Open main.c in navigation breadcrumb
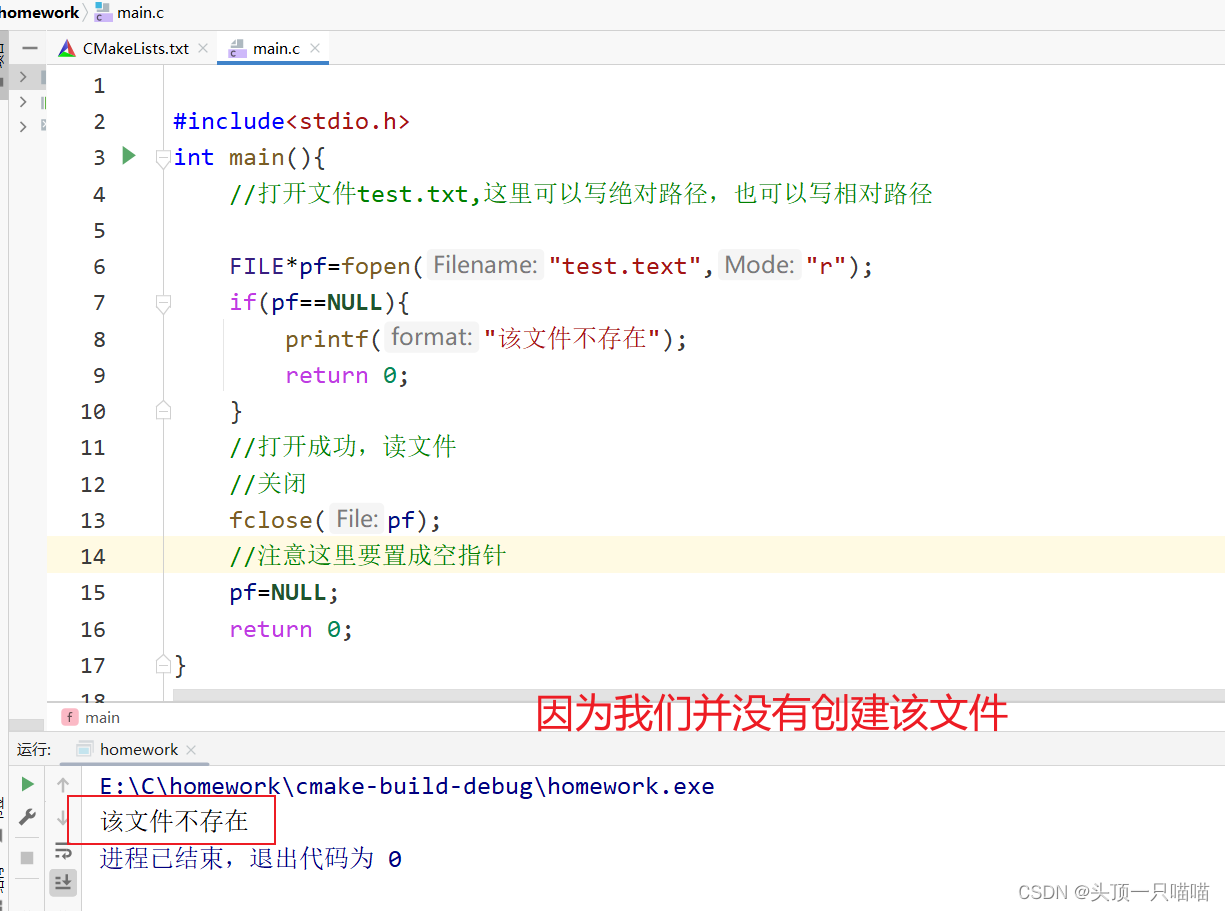The height and width of the screenshot is (911, 1225). pyautogui.click(x=140, y=12)
